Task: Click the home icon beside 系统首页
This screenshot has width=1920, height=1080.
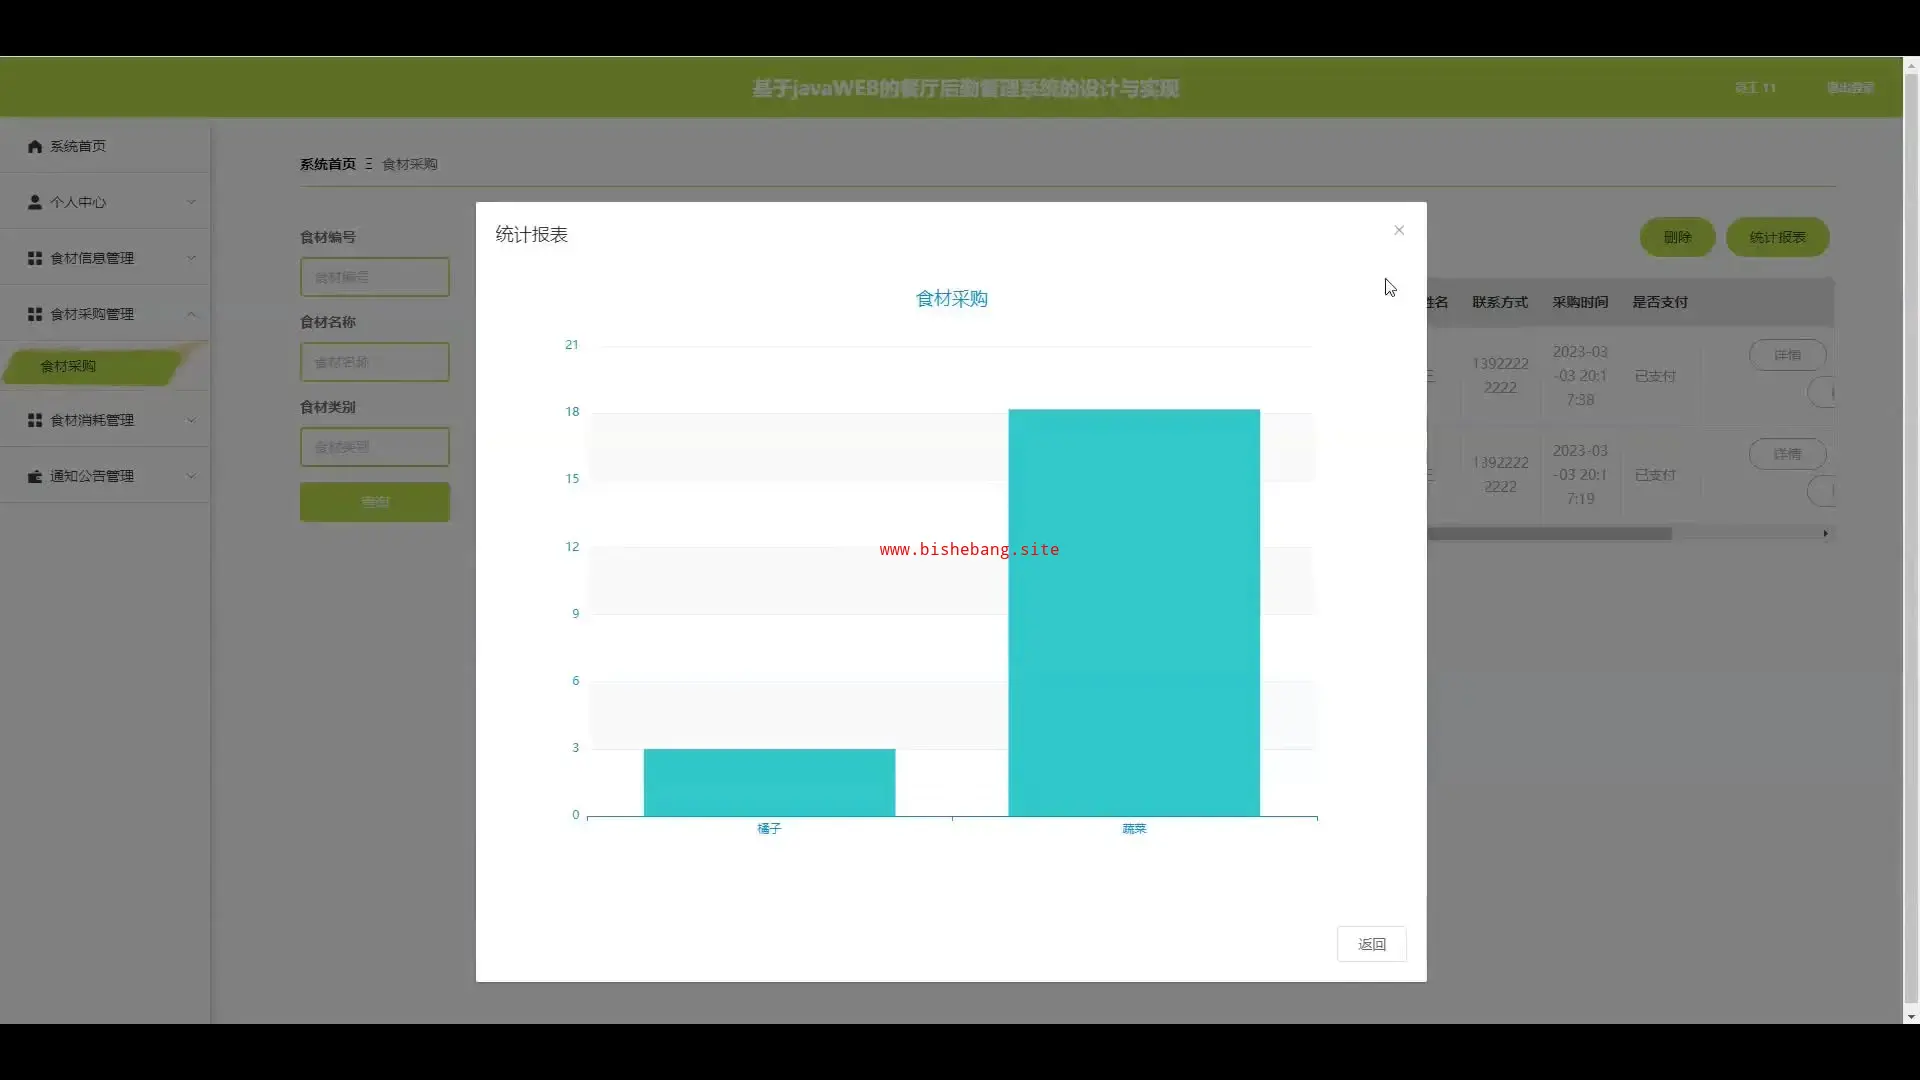Action: [x=35, y=146]
